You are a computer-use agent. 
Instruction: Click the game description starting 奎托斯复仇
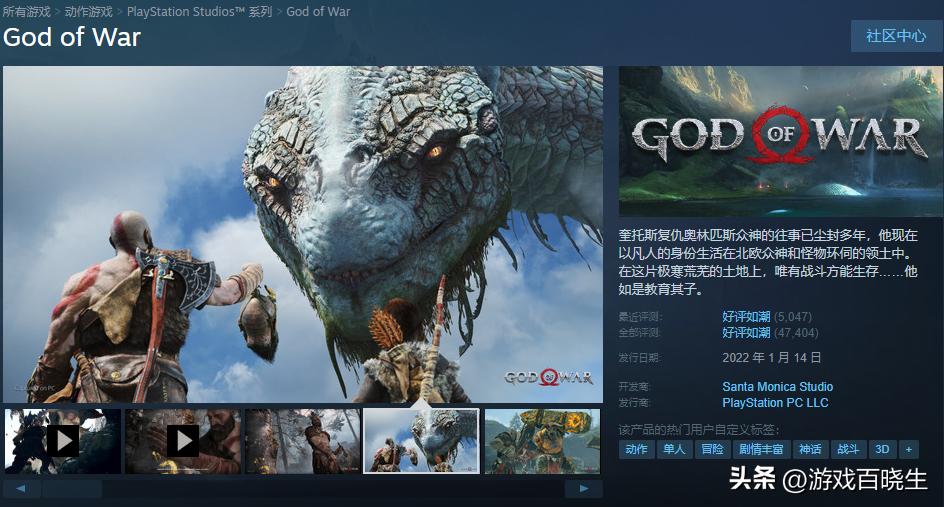pos(768,262)
